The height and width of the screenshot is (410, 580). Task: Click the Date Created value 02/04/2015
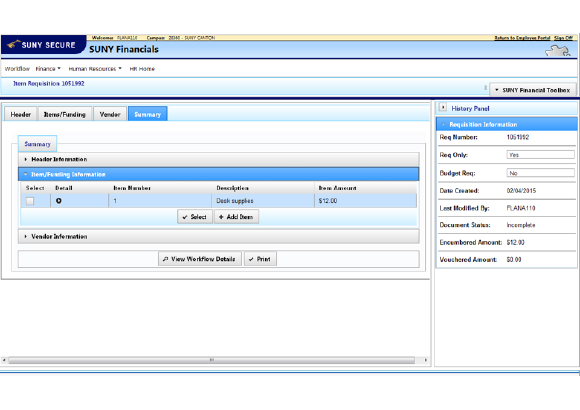coord(521,191)
